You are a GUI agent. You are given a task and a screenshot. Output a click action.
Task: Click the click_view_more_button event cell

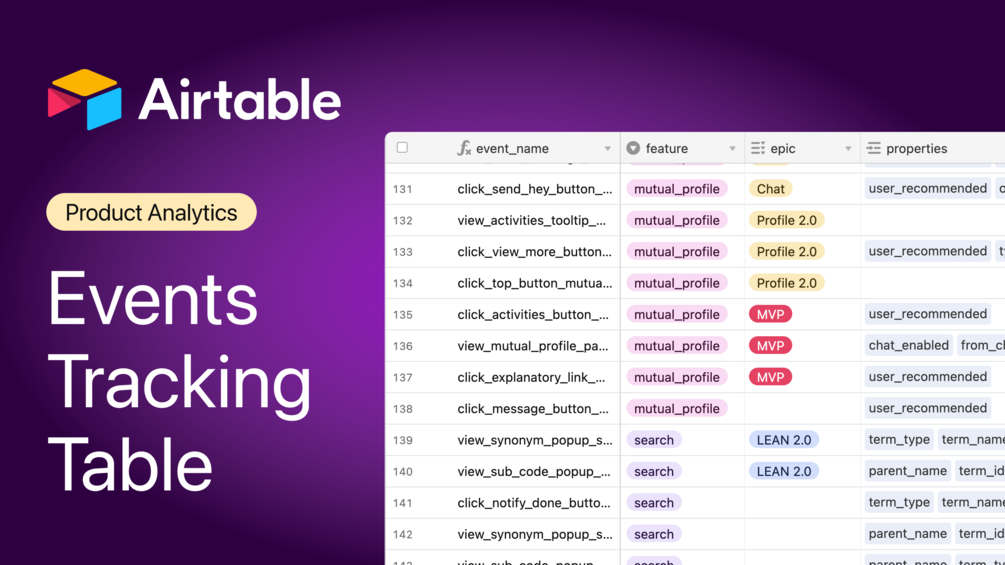pyautogui.click(x=535, y=252)
